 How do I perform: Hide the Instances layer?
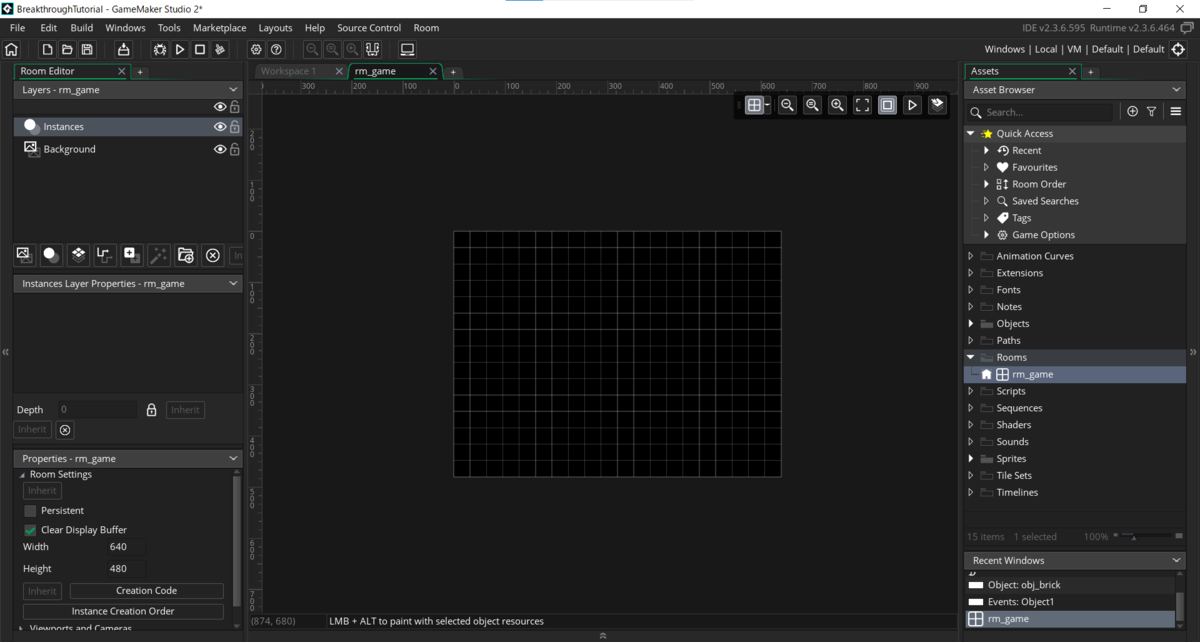[x=219, y=126]
